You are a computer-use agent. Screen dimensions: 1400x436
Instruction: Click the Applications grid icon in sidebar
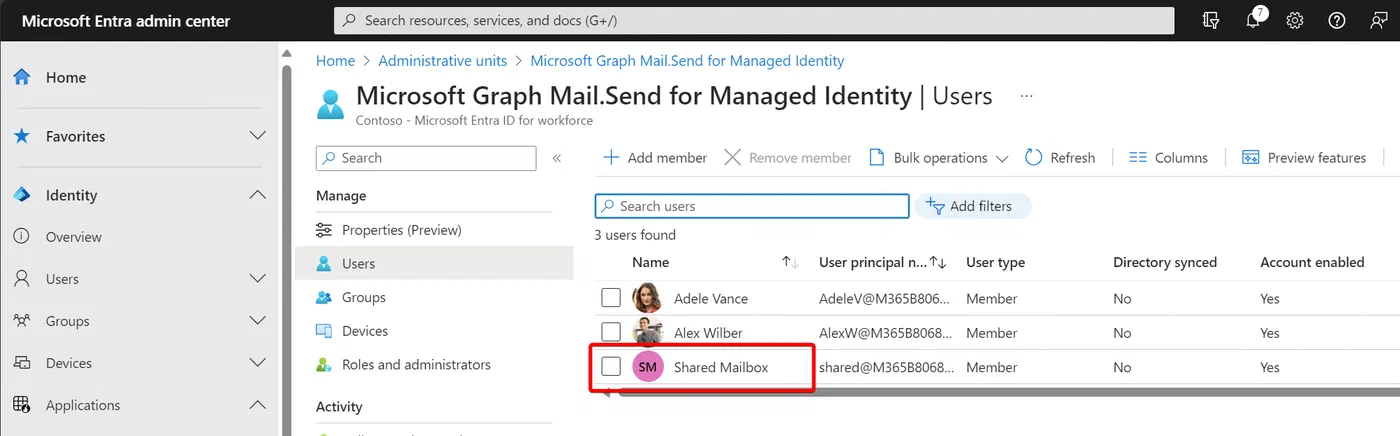pyautogui.click(x=21, y=405)
